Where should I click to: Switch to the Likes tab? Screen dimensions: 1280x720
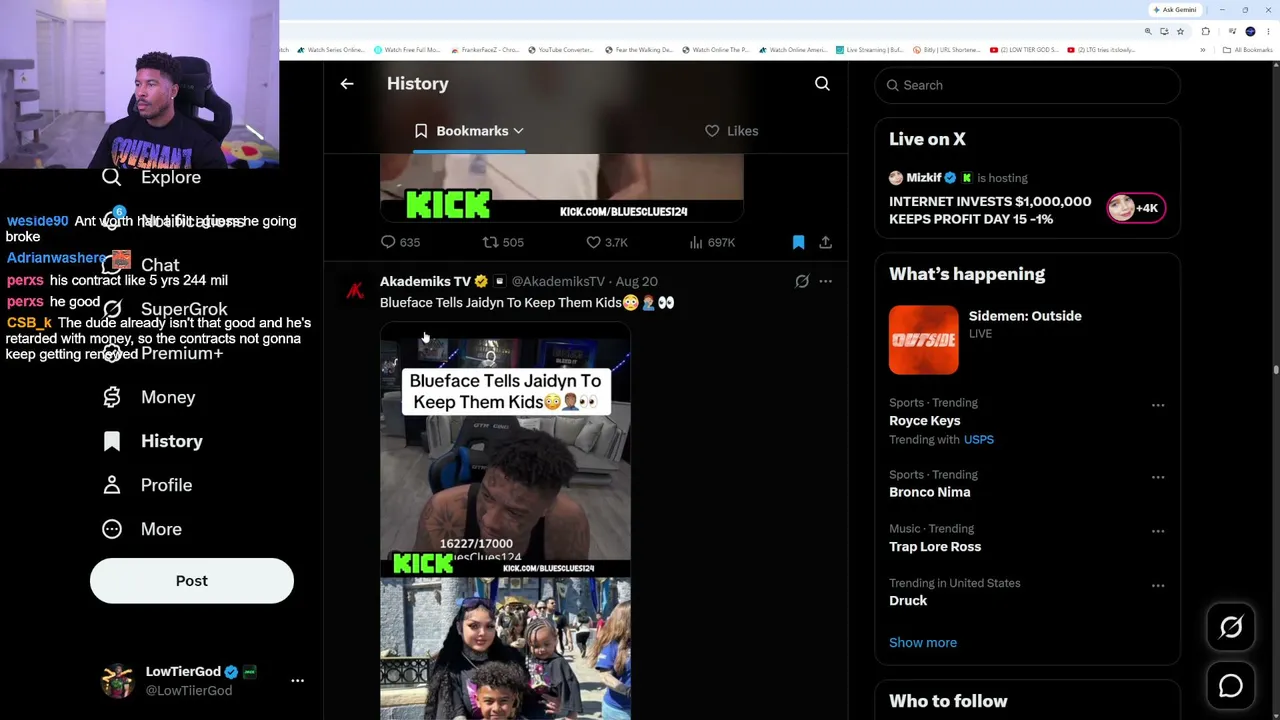[732, 131]
